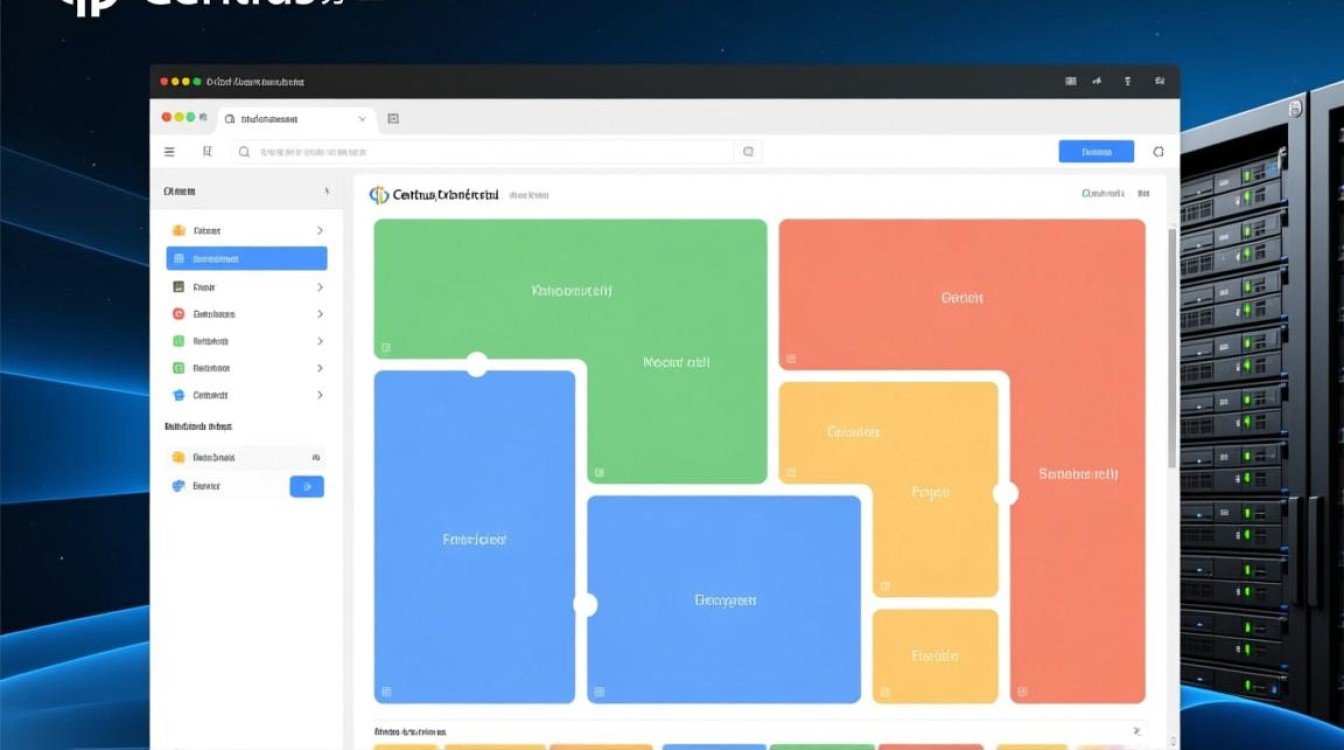Click the white circle handle atop the tall blue block
1344x750 pixels.
tap(477, 365)
